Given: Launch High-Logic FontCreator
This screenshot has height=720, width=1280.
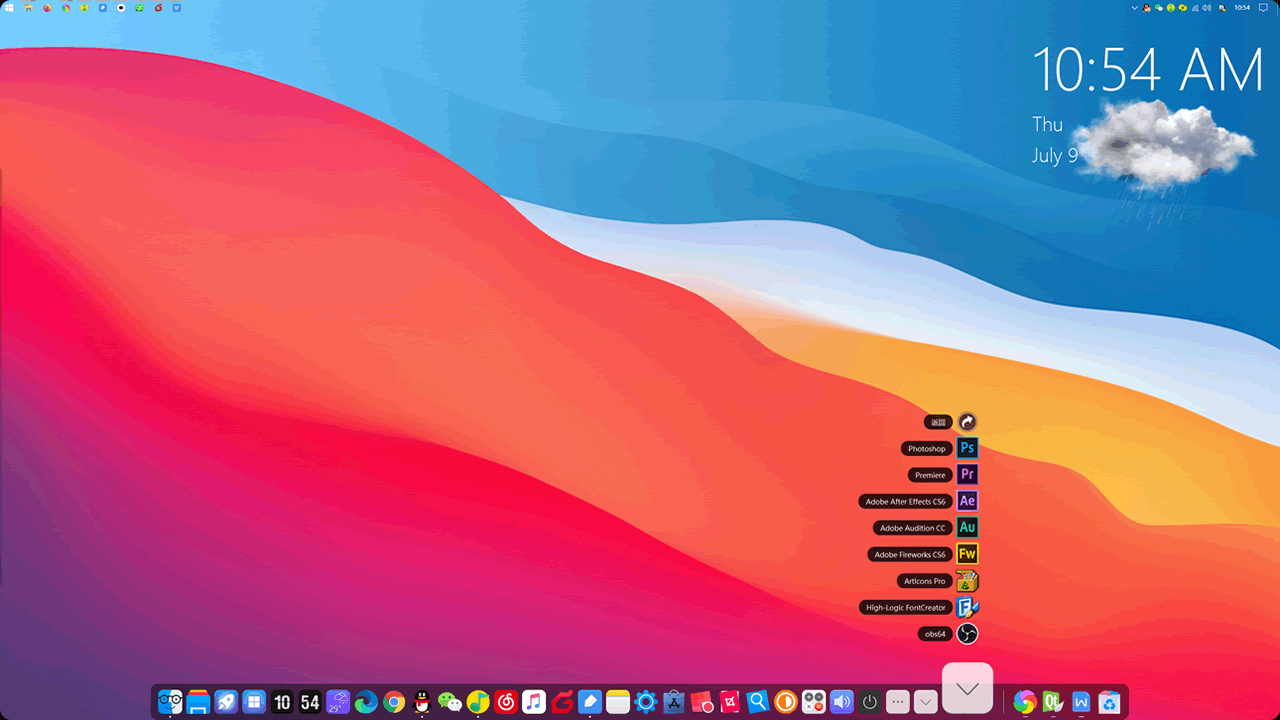Looking at the screenshot, I should 967,607.
